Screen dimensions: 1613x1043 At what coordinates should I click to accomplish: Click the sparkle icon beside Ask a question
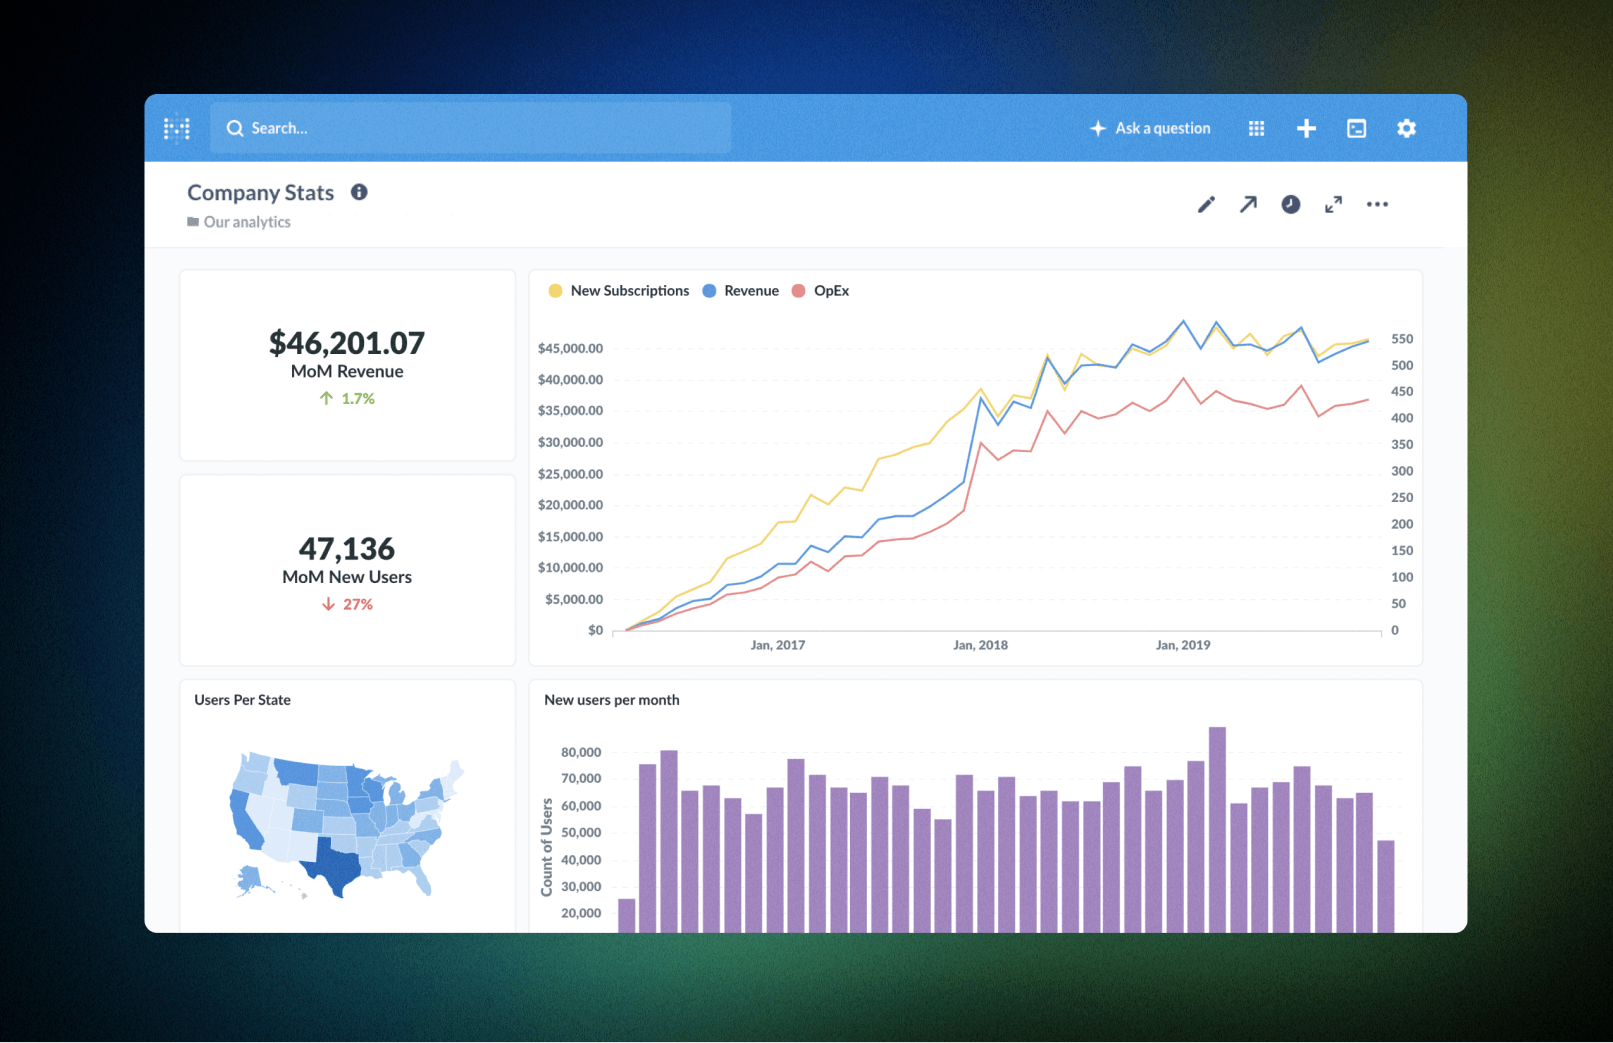tap(1098, 128)
